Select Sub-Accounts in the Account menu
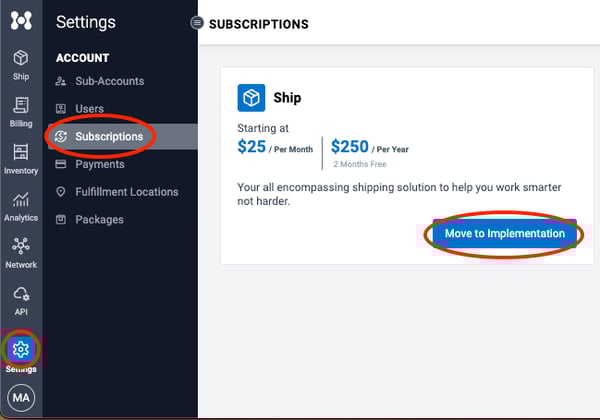 tap(109, 81)
